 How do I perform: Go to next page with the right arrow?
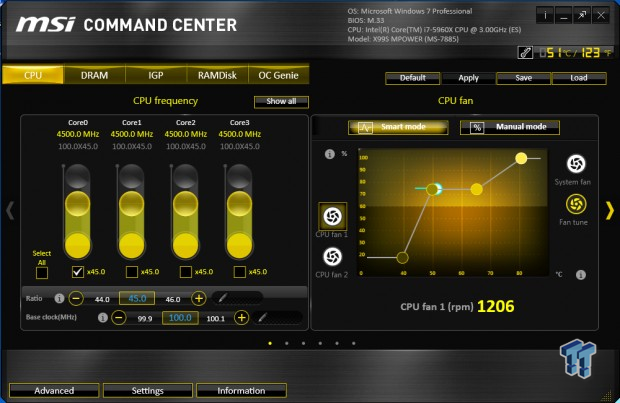tap(610, 210)
